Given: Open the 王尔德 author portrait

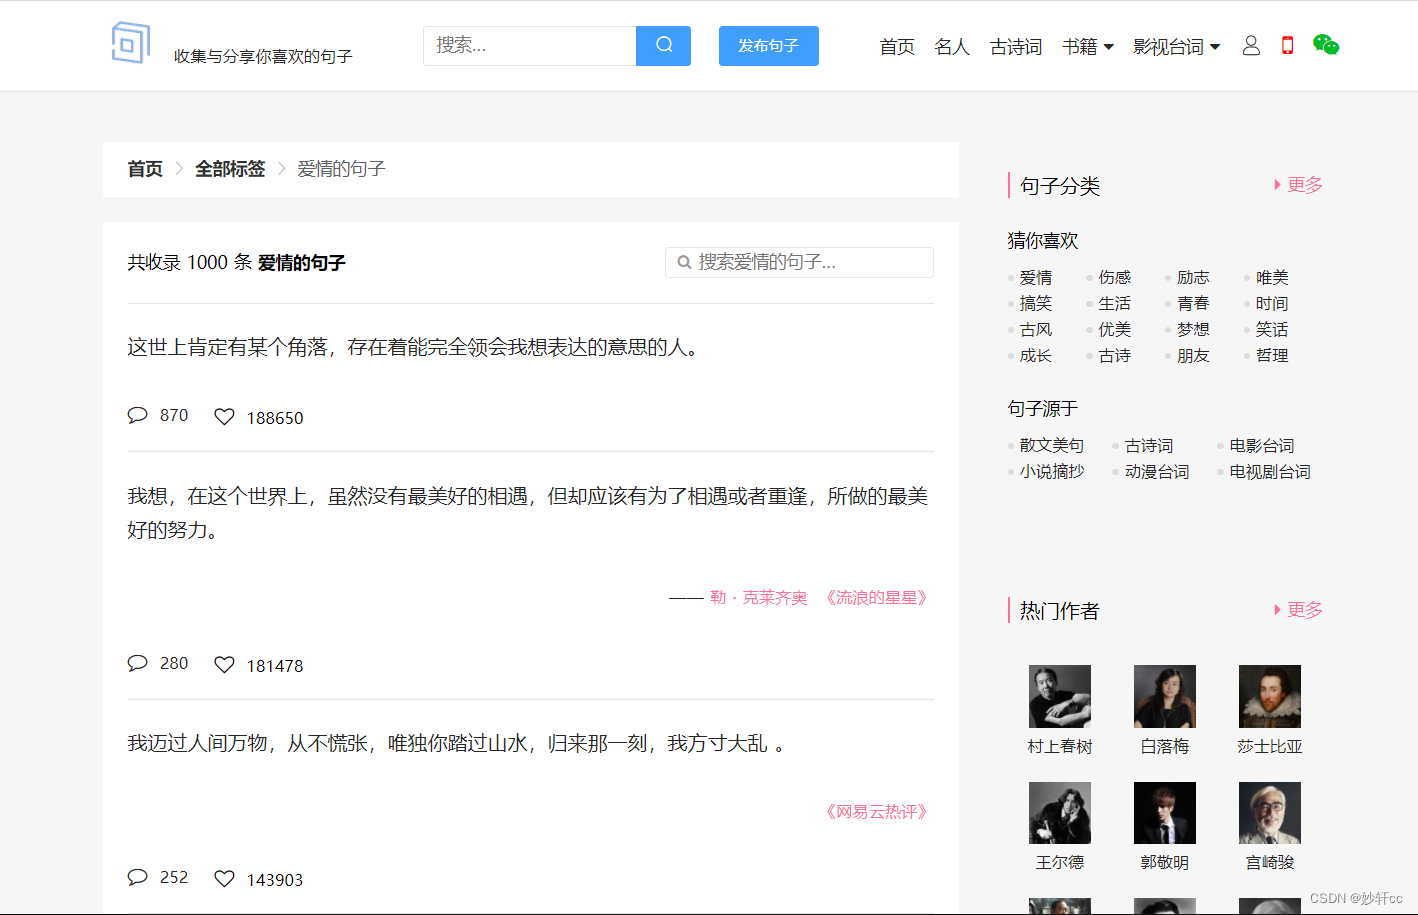Looking at the screenshot, I should pos(1060,813).
